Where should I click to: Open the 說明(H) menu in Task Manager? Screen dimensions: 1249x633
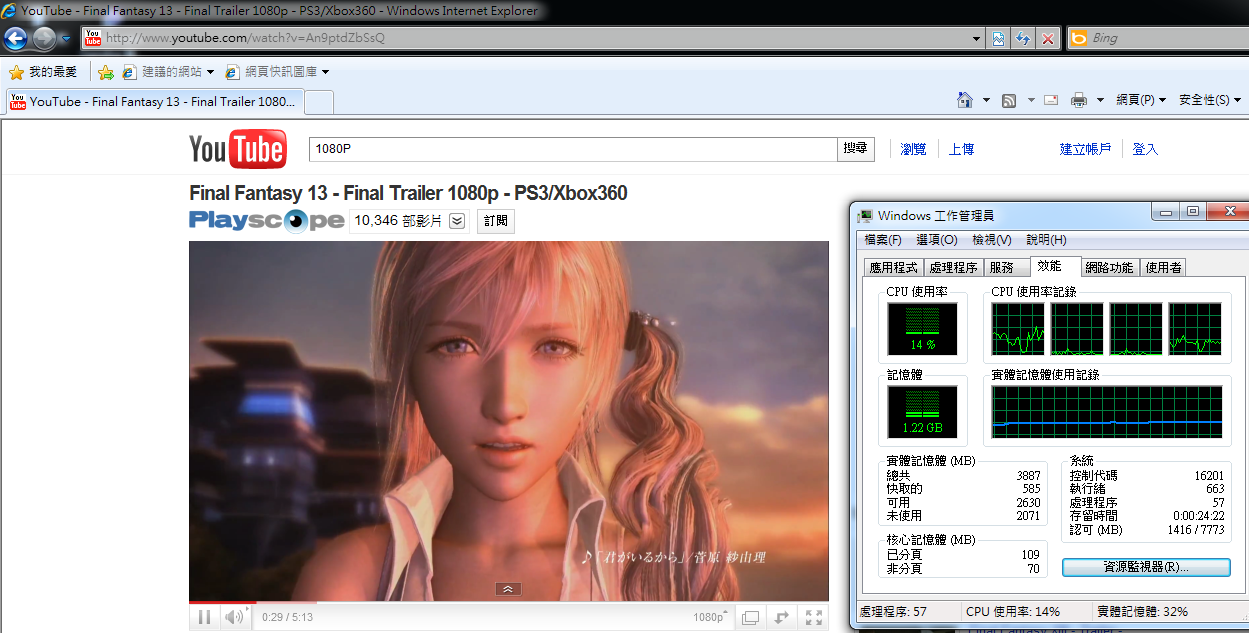(x=1046, y=240)
